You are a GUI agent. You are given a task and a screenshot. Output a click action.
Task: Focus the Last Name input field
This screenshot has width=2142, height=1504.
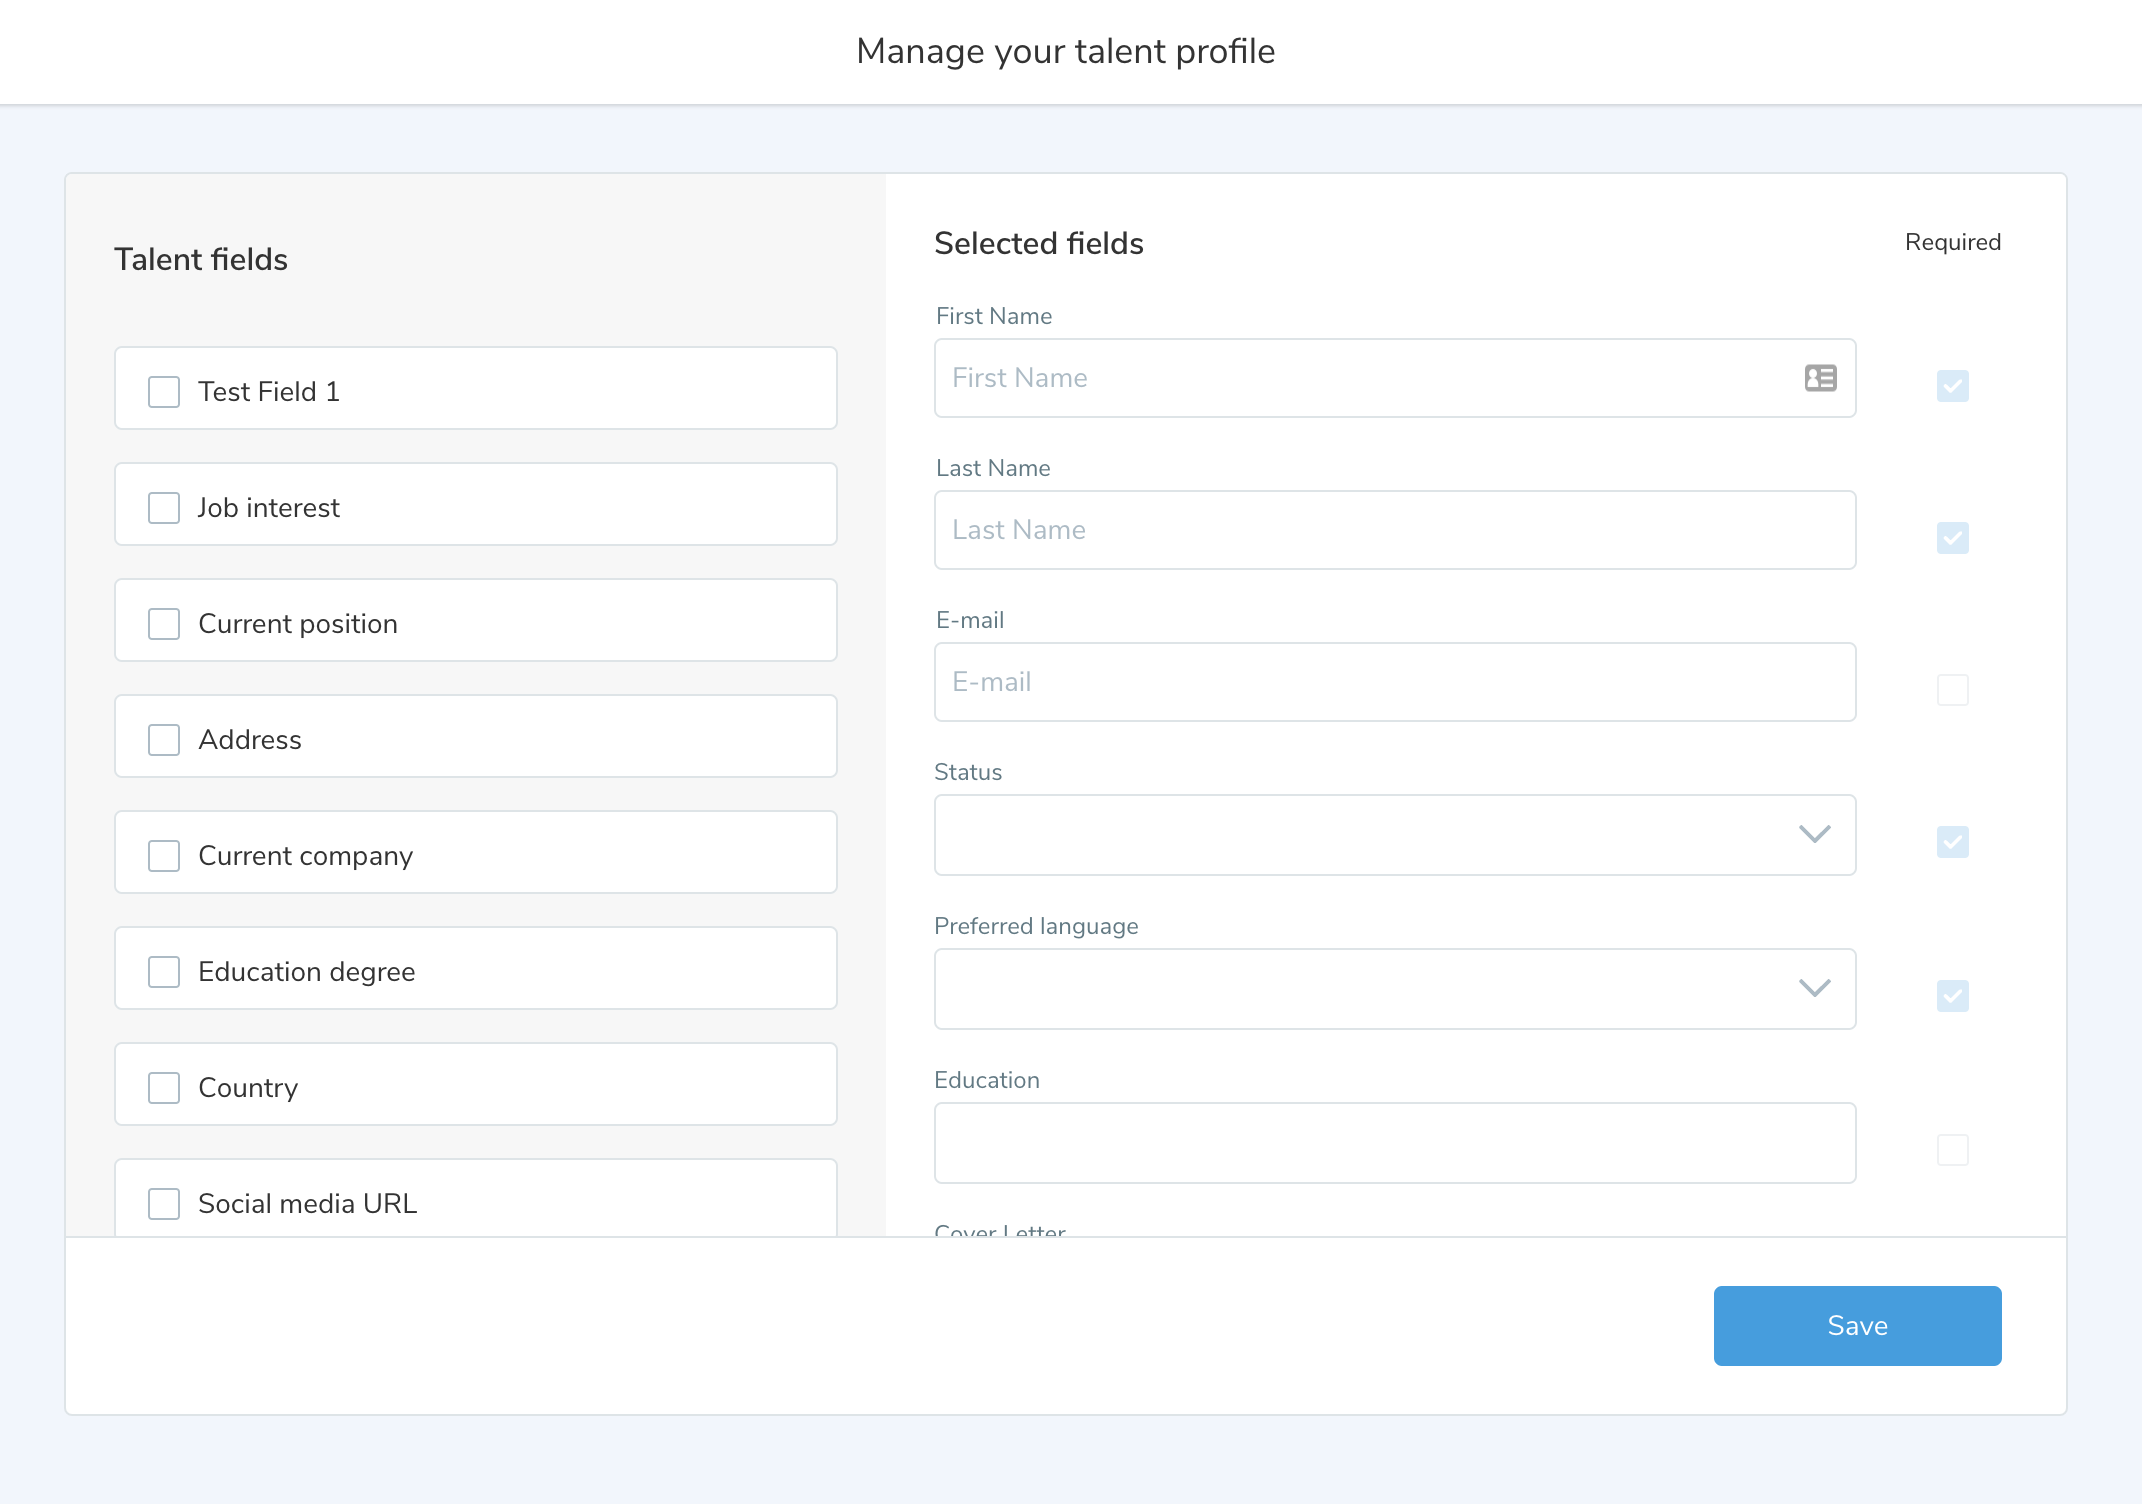pos(1394,530)
